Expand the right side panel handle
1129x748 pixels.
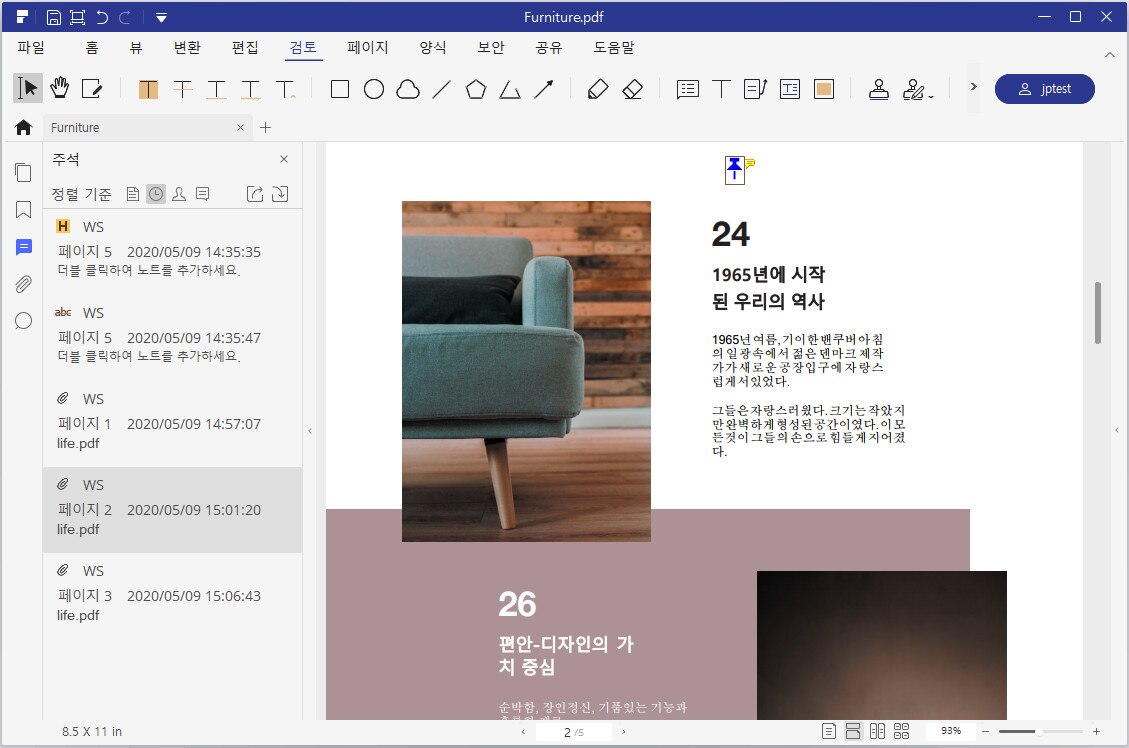pos(1117,431)
